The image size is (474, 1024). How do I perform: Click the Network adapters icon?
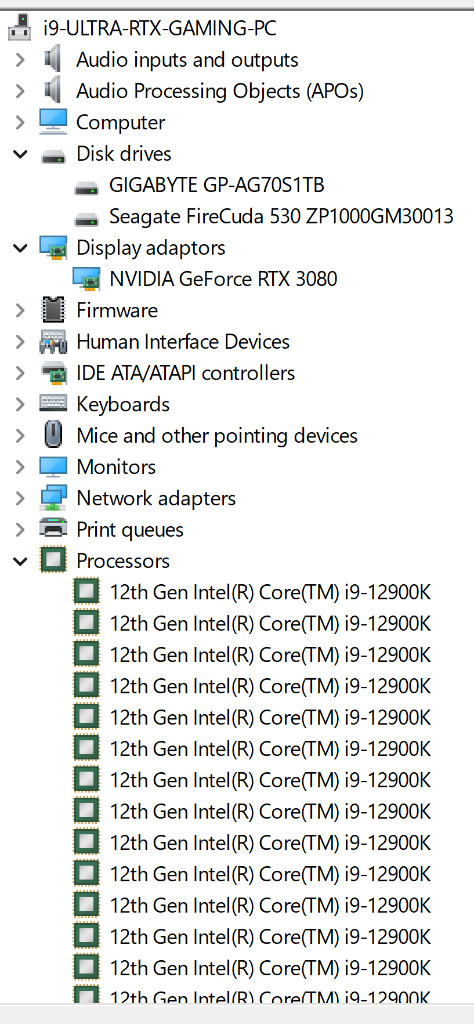(53, 498)
